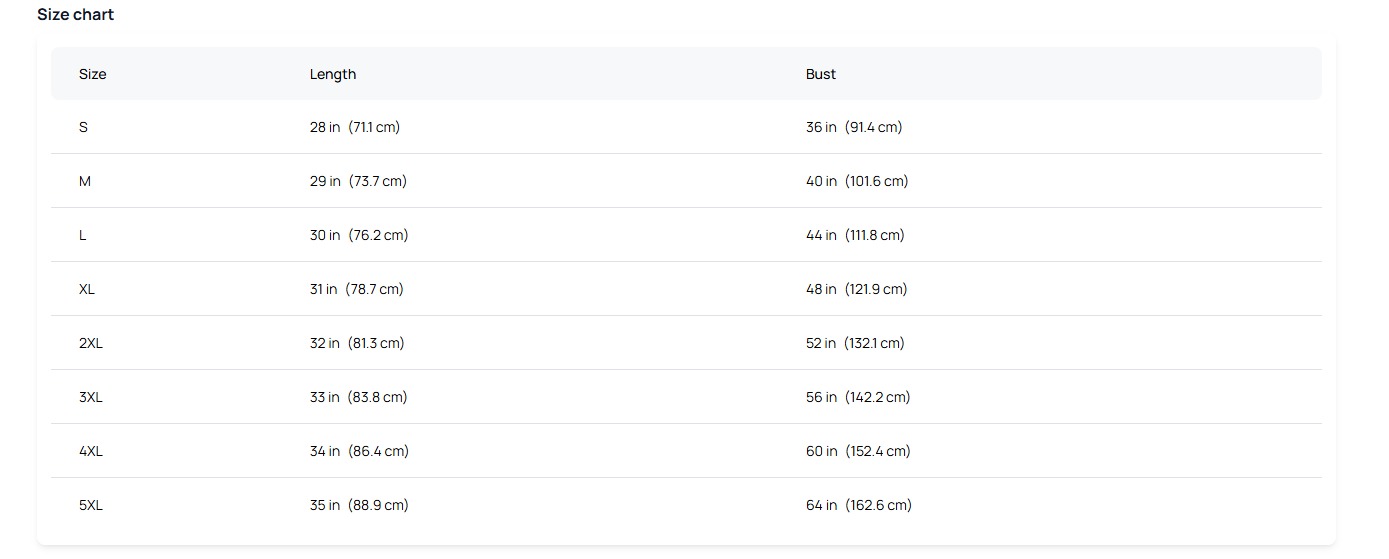This screenshot has width=1389, height=559.
Task: Click the 64 in (162.6 cm) bust value
Action: [859, 505]
